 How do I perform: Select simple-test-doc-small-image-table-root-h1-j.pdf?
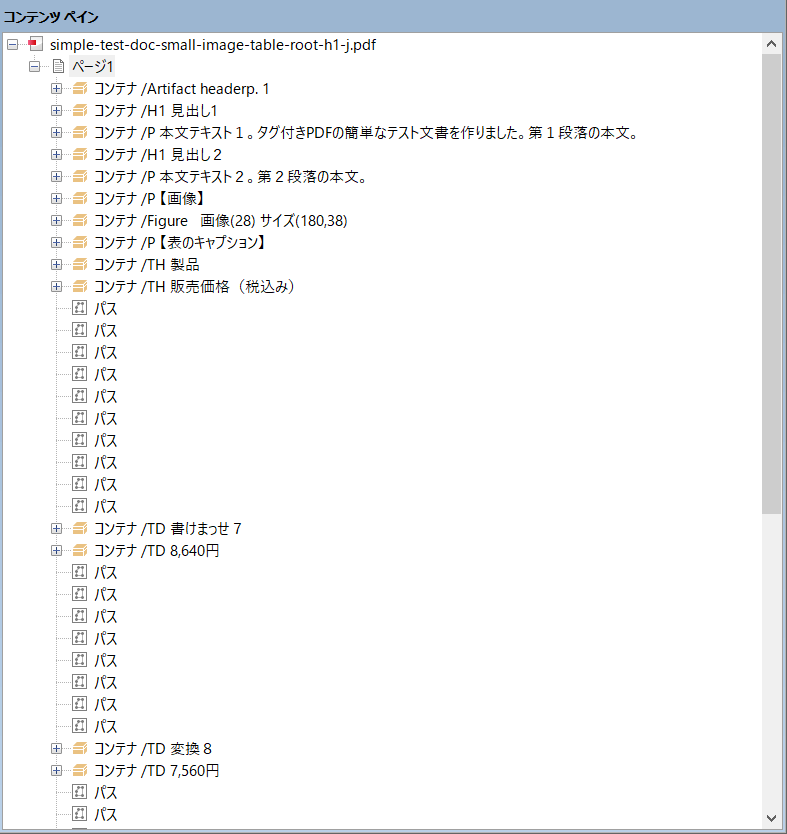tap(212, 45)
